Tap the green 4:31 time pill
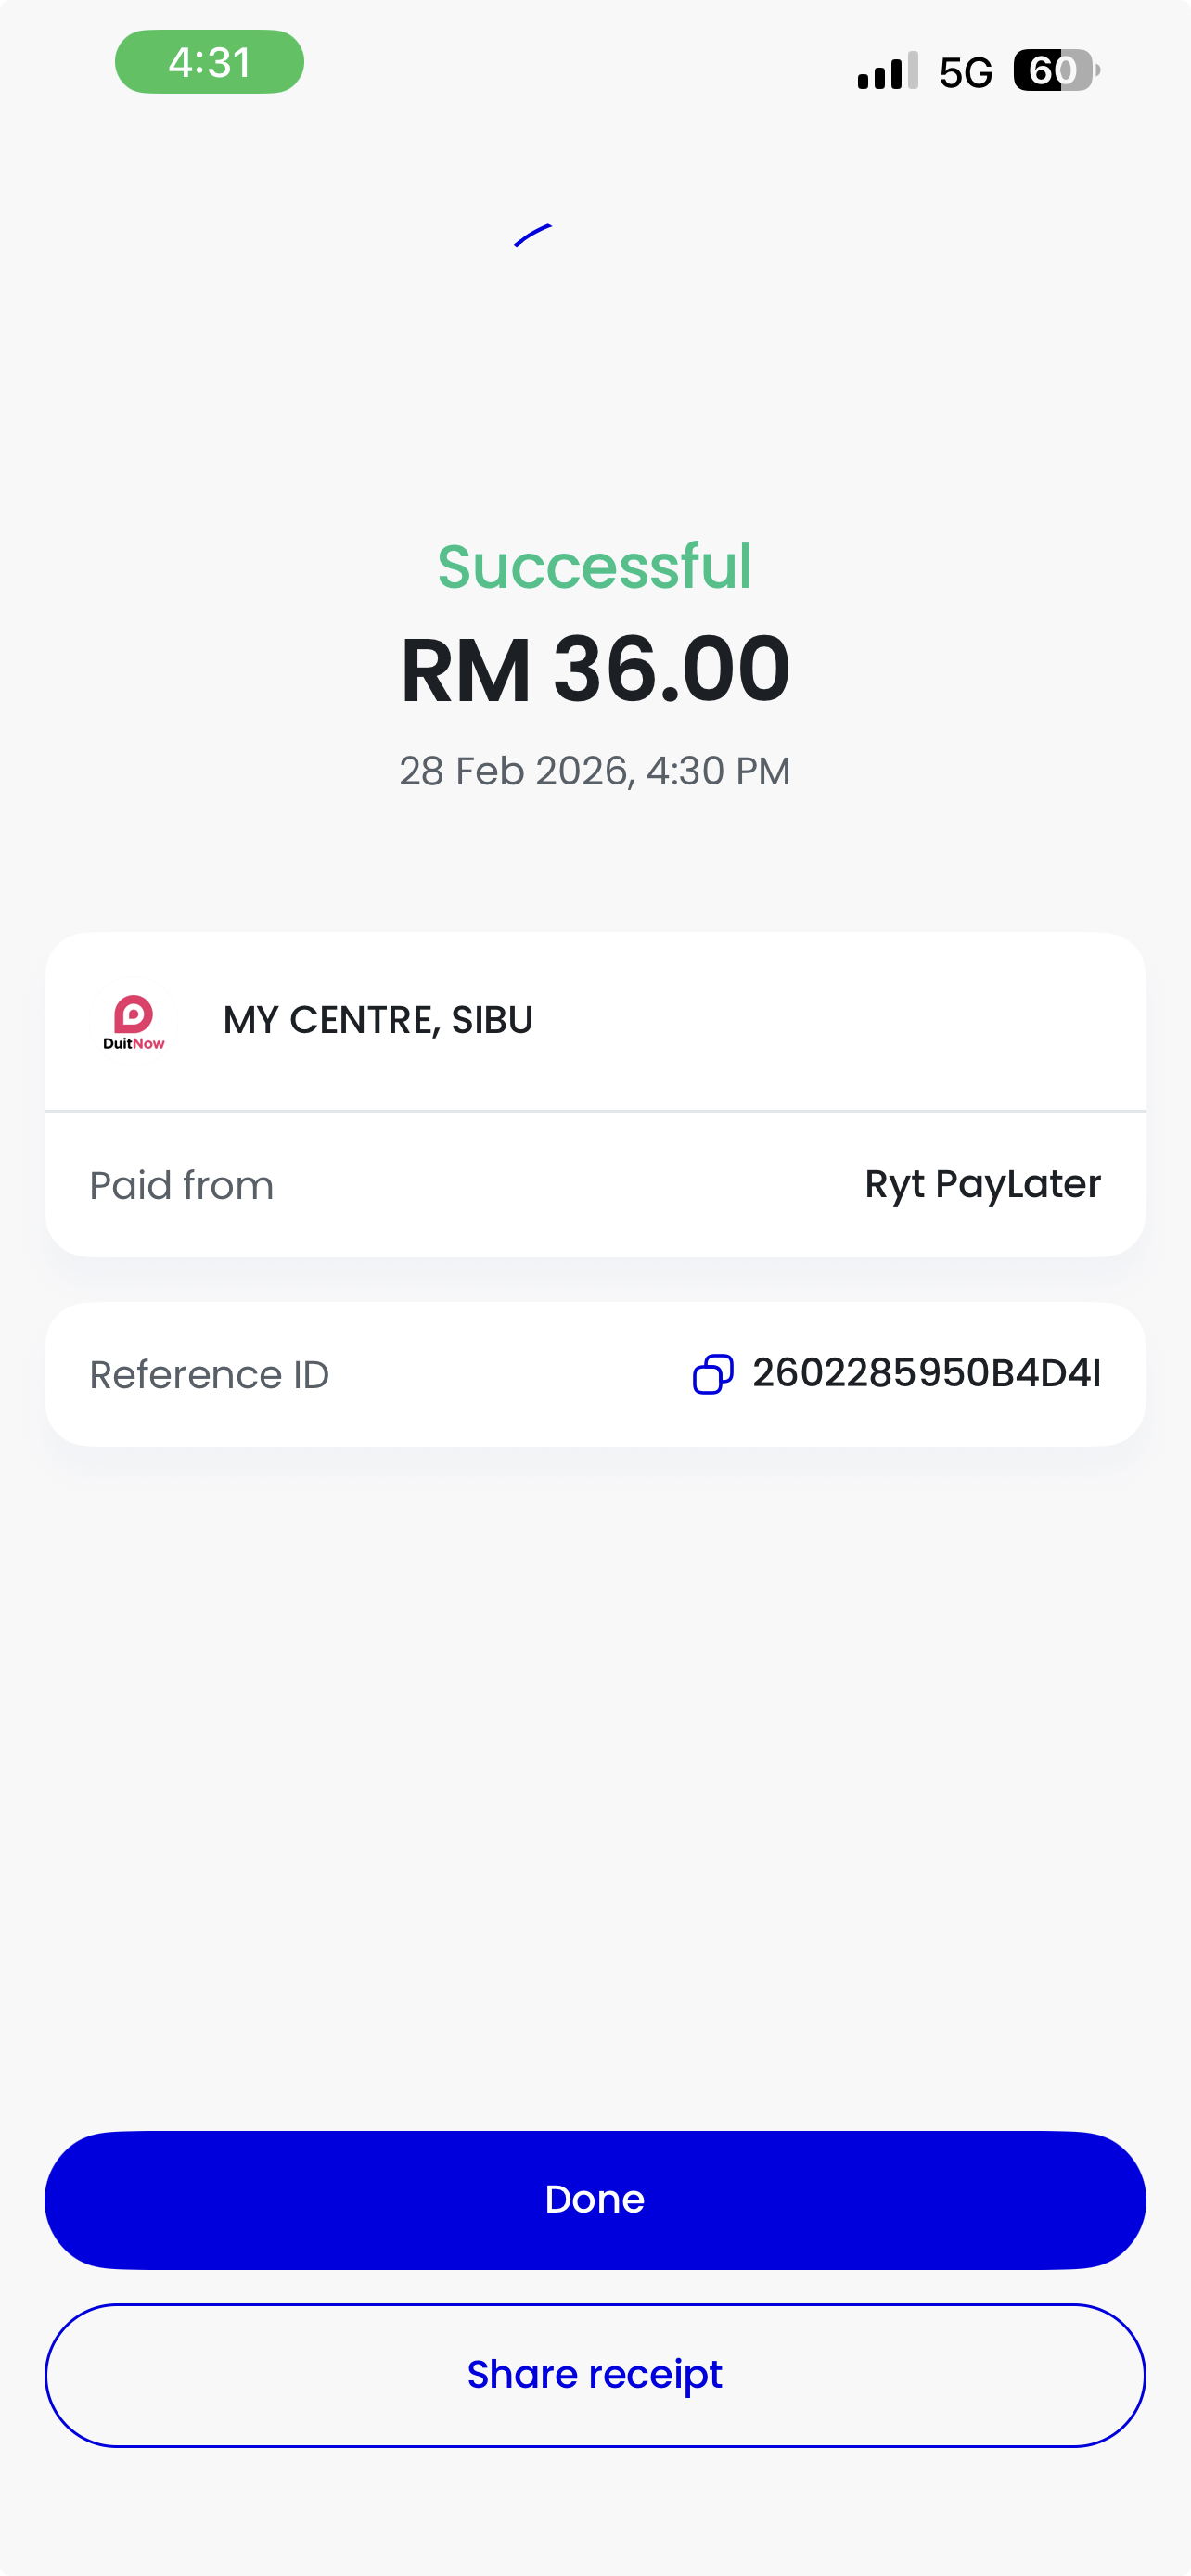The image size is (1191, 2576). 209,62
